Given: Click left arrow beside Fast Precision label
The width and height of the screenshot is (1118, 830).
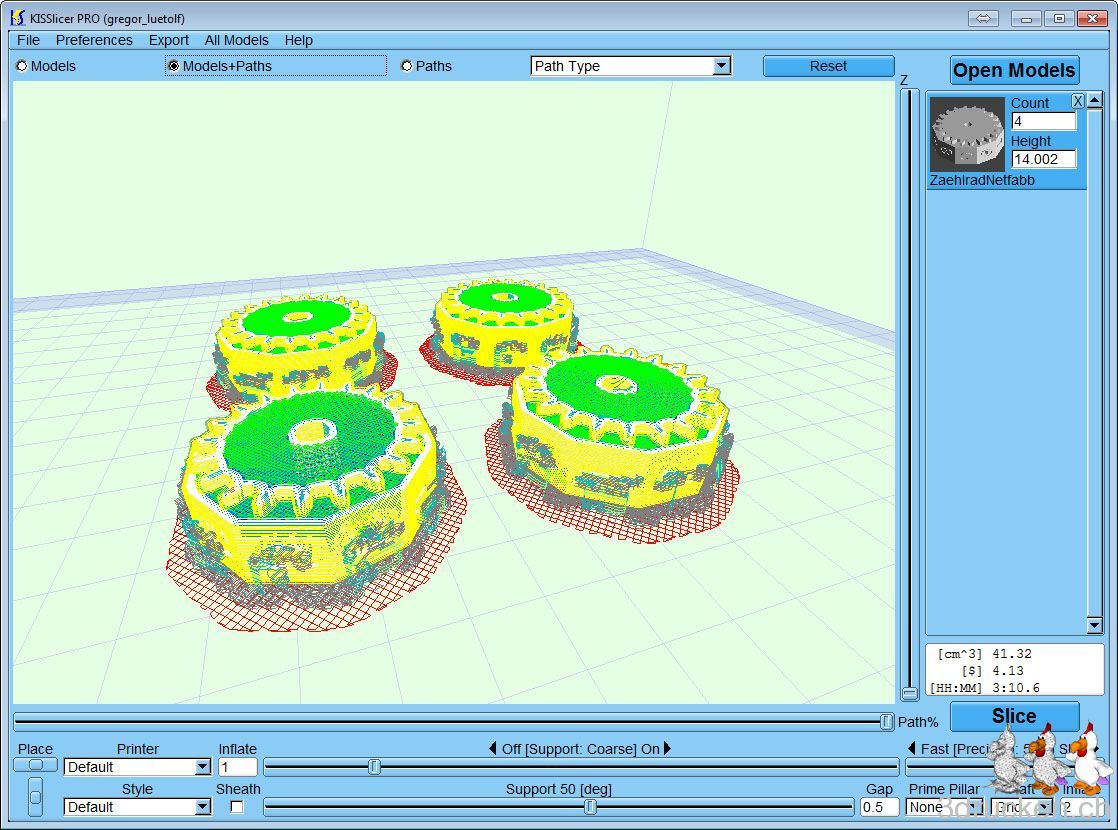Looking at the screenshot, I should pyautogui.click(x=911, y=748).
